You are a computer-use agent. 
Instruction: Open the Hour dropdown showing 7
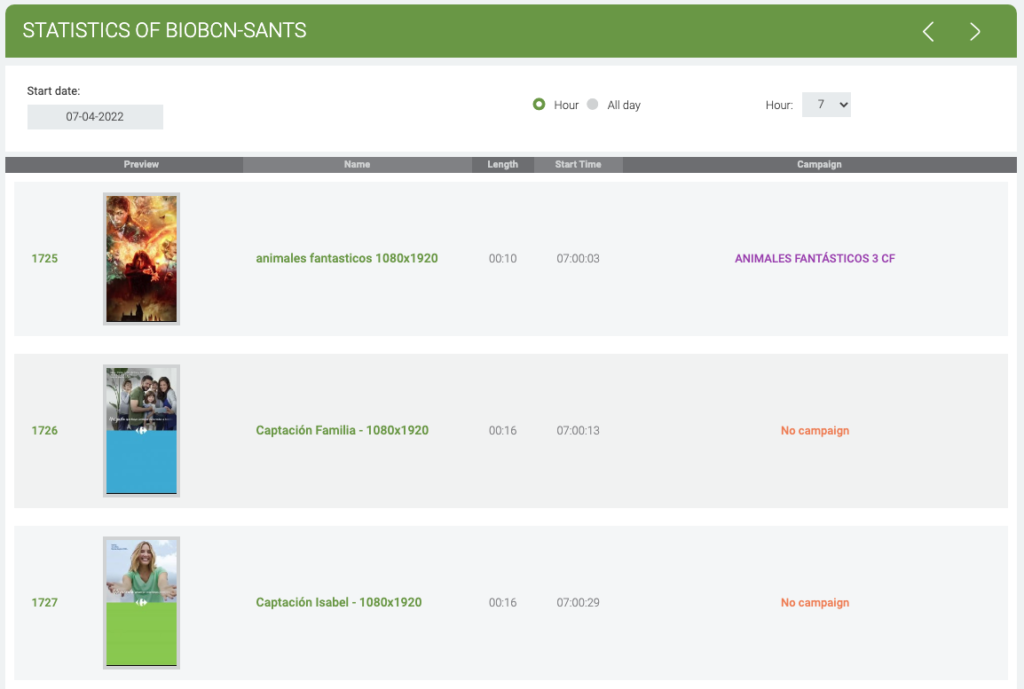point(826,104)
